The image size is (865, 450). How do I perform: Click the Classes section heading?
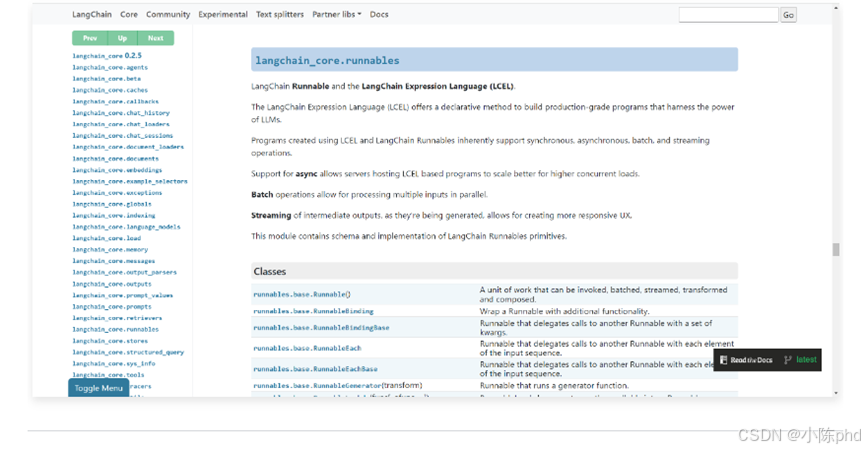pos(270,271)
